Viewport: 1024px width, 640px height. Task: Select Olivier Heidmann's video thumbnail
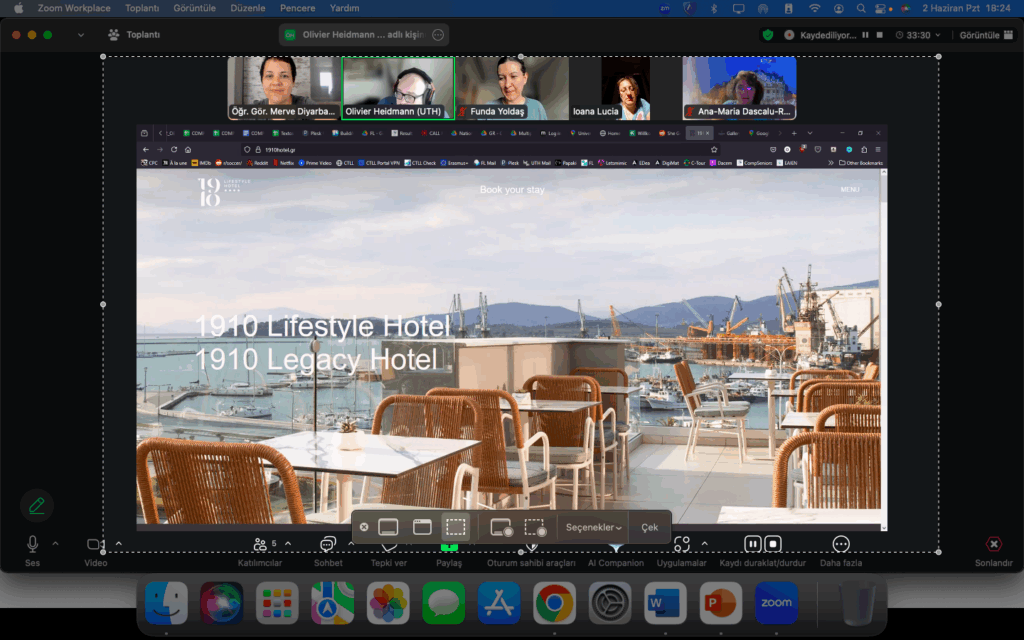tap(398, 88)
